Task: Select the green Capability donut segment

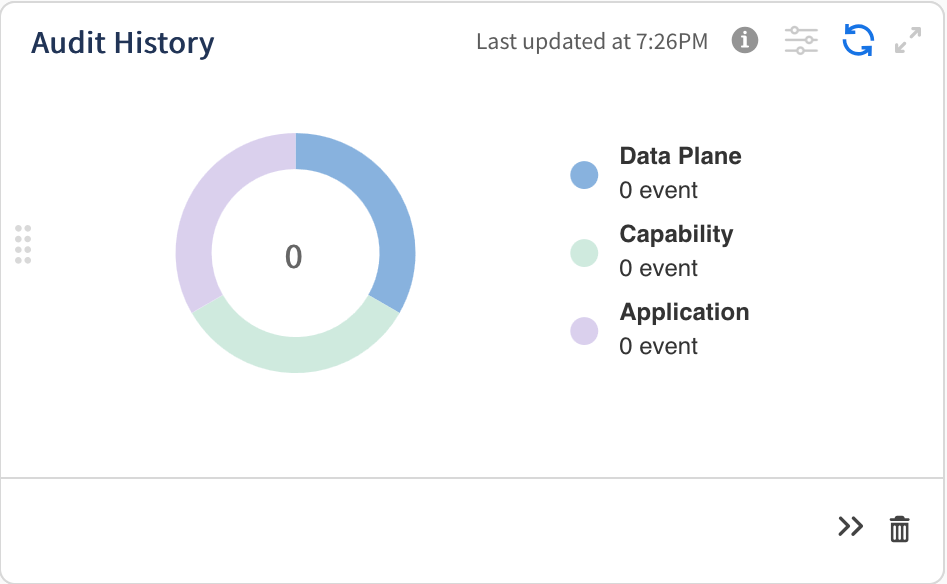Action: click(295, 351)
